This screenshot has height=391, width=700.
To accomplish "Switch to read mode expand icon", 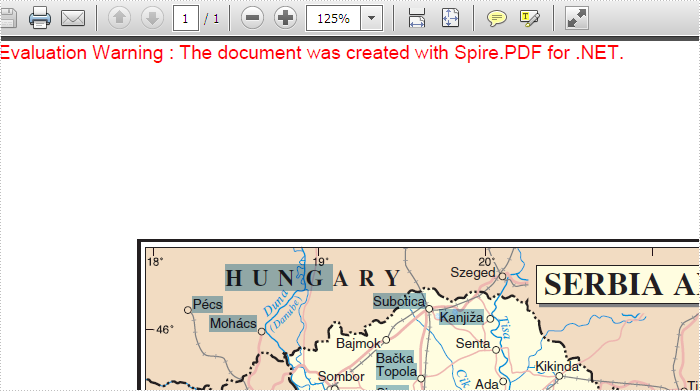I will coord(577,18).
